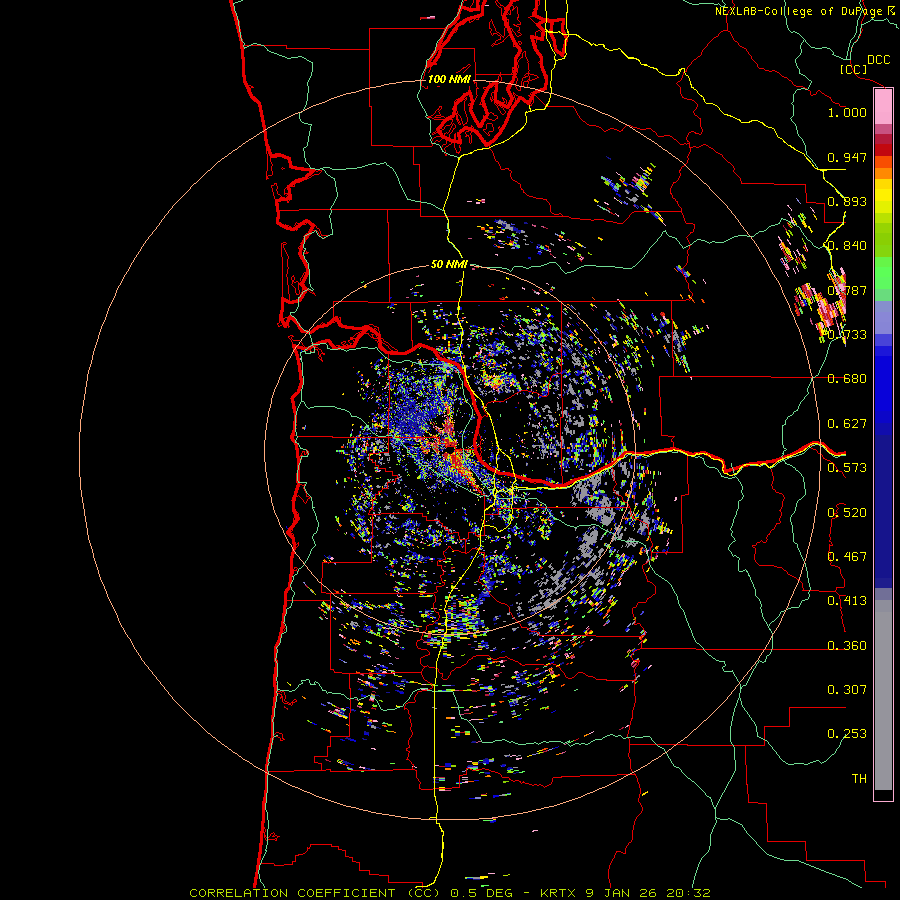Viewport: 900px width, 900px height.
Task: Click the bright green color bar segment
Action: 883,273
